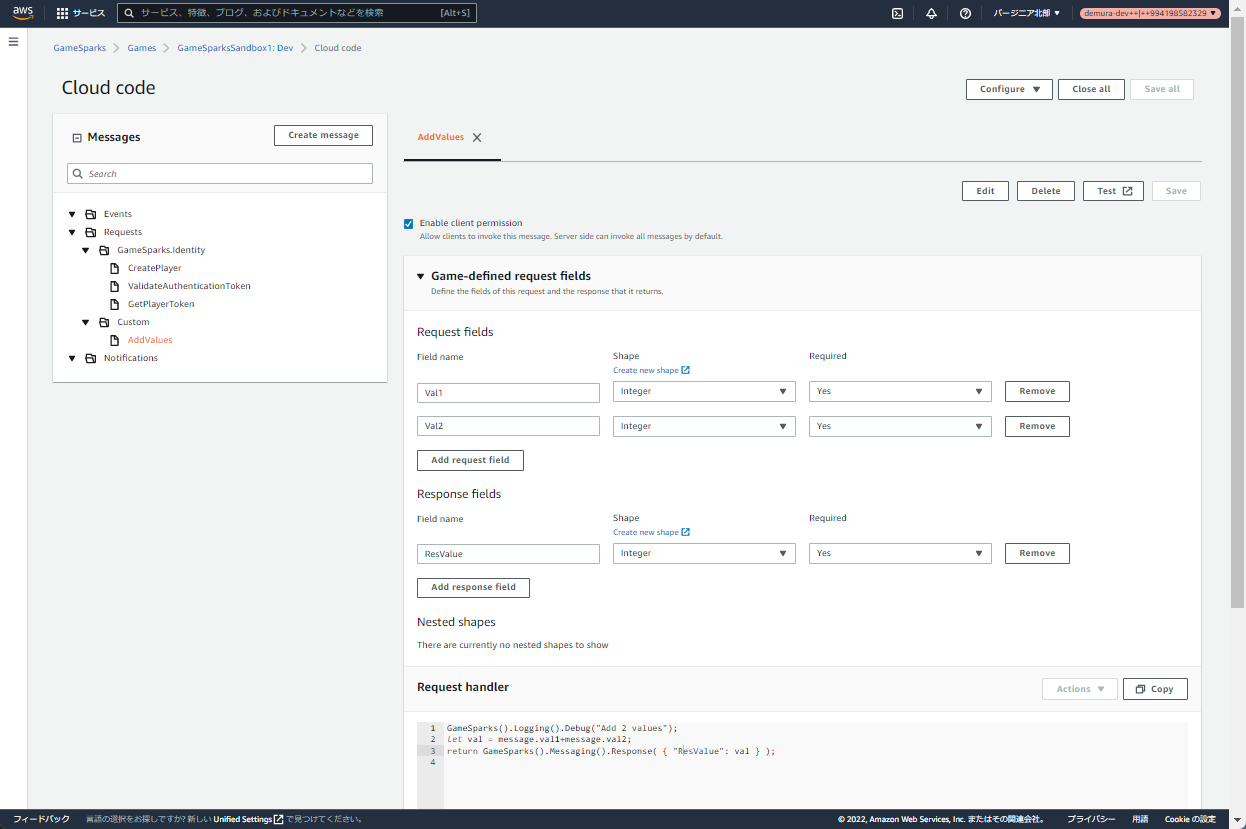Disable the Enable client permission checkbox
This screenshot has width=1246, height=829.
[x=409, y=223]
